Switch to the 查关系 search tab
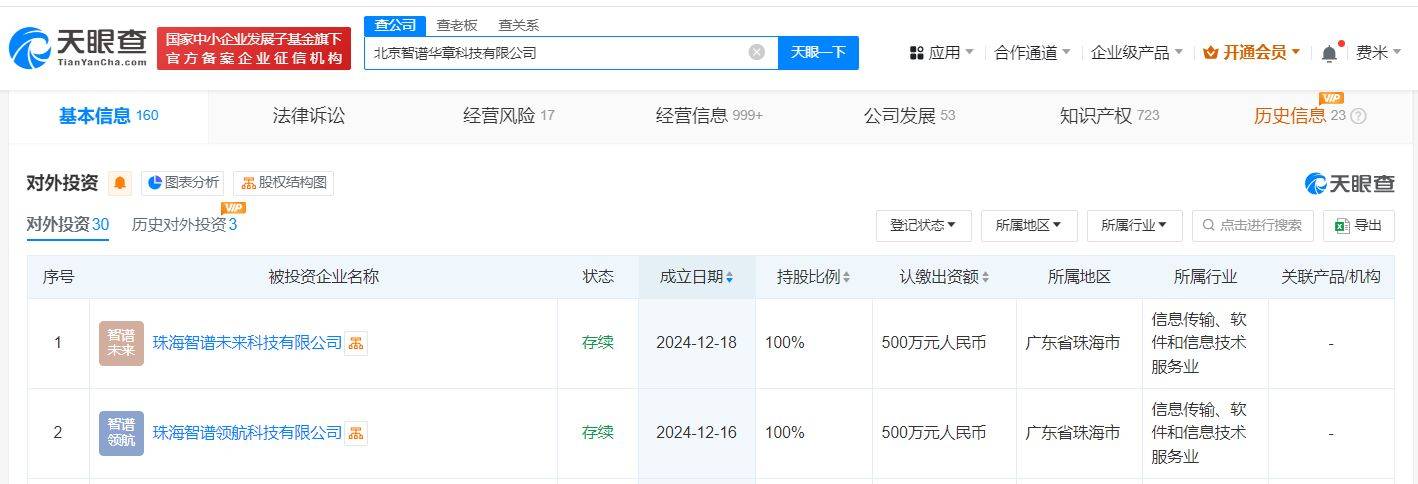 [x=519, y=25]
